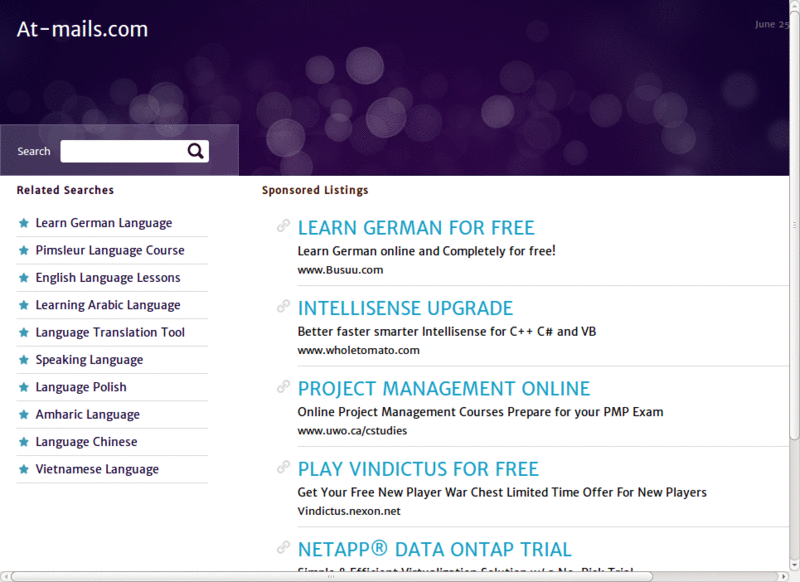This screenshot has height=582, width=800.
Task: Open the PLAY VINDICTUS FOR FREE listing
Action: pyautogui.click(x=418, y=469)
